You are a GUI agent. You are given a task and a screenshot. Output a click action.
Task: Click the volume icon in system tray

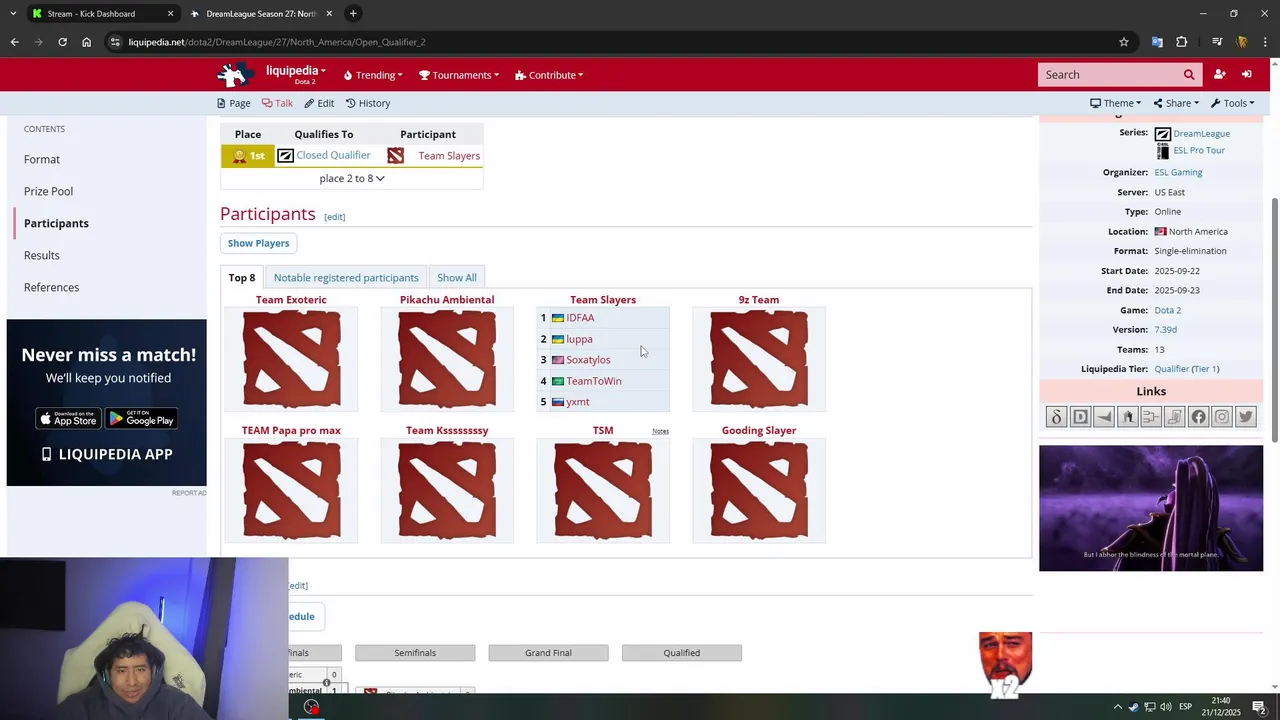coord(1166,707)
